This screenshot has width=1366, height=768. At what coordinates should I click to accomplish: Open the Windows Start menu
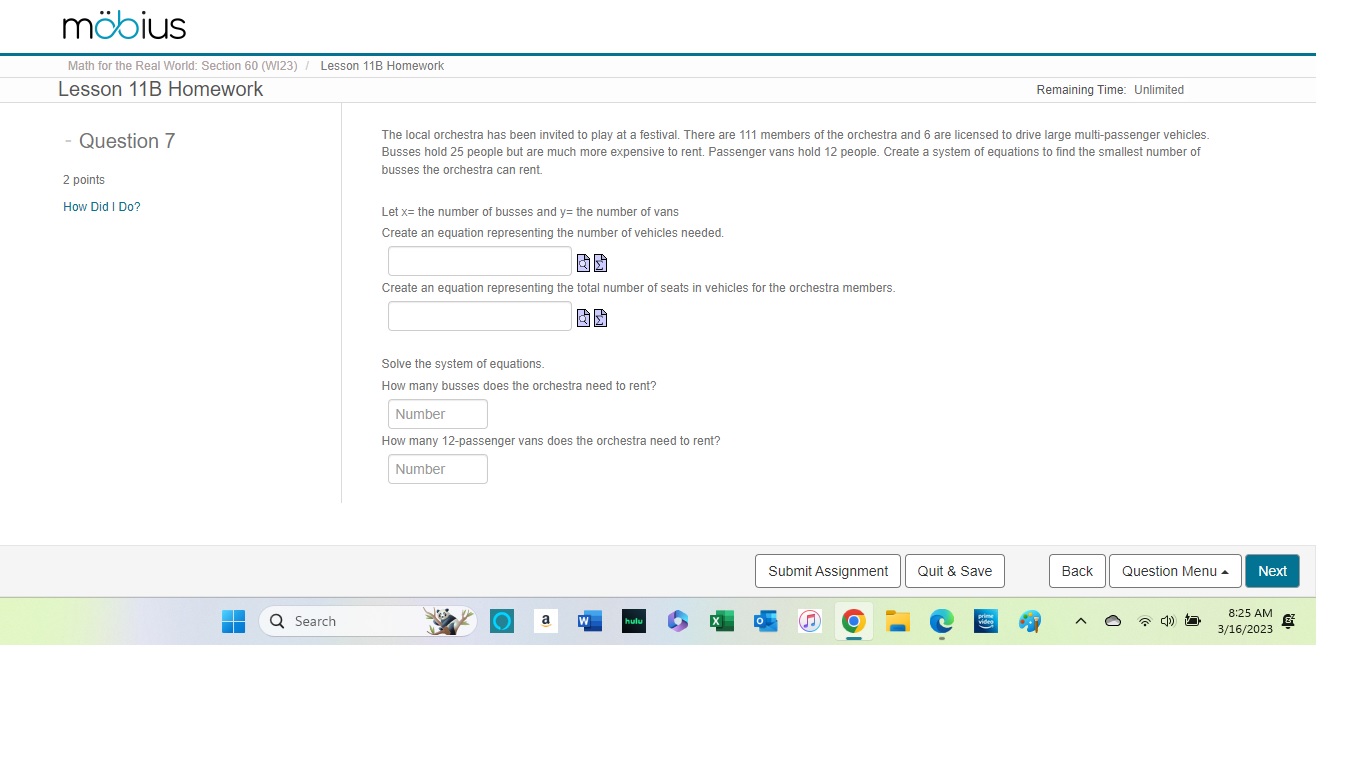point(233,622)
